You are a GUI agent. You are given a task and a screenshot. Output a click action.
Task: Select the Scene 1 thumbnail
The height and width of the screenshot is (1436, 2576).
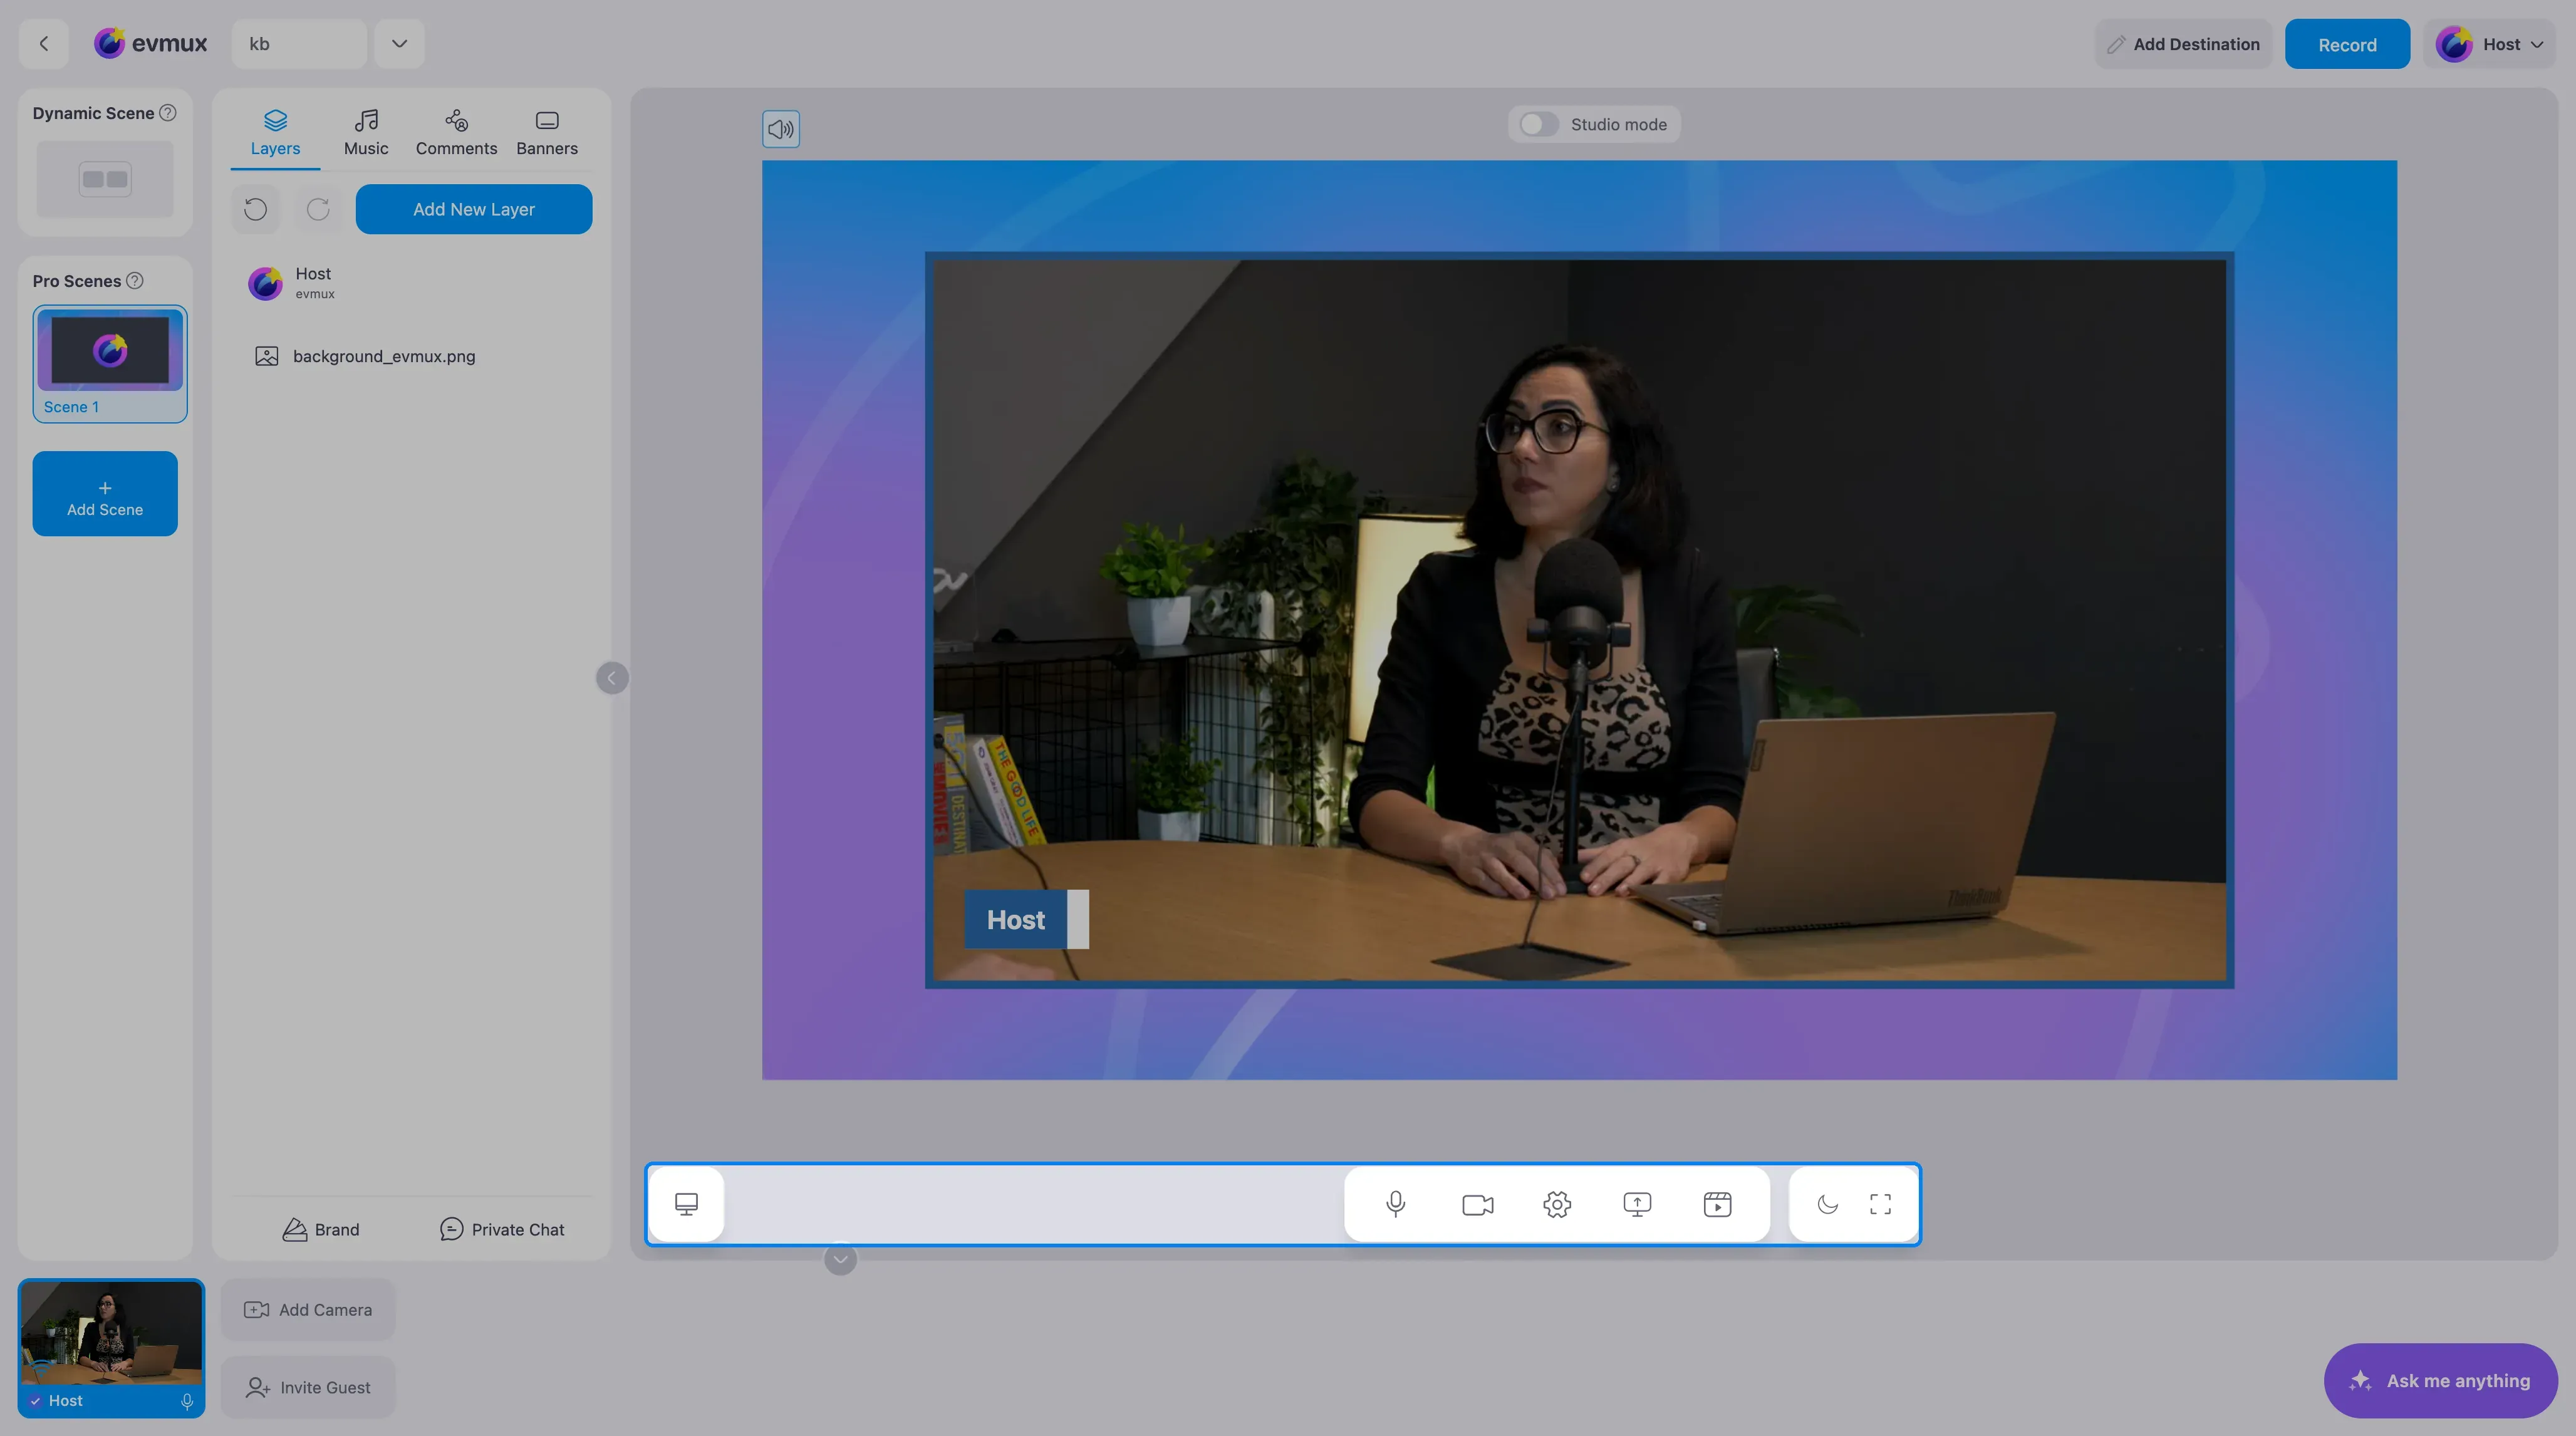[x=110, y=364]
